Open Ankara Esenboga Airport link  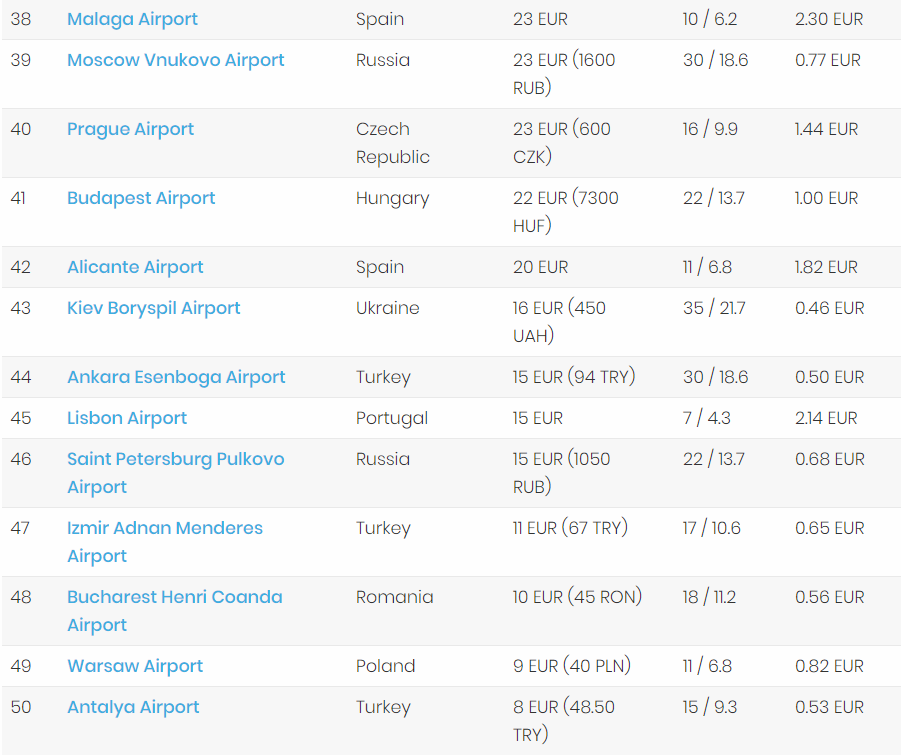click(x=176, y=377)
